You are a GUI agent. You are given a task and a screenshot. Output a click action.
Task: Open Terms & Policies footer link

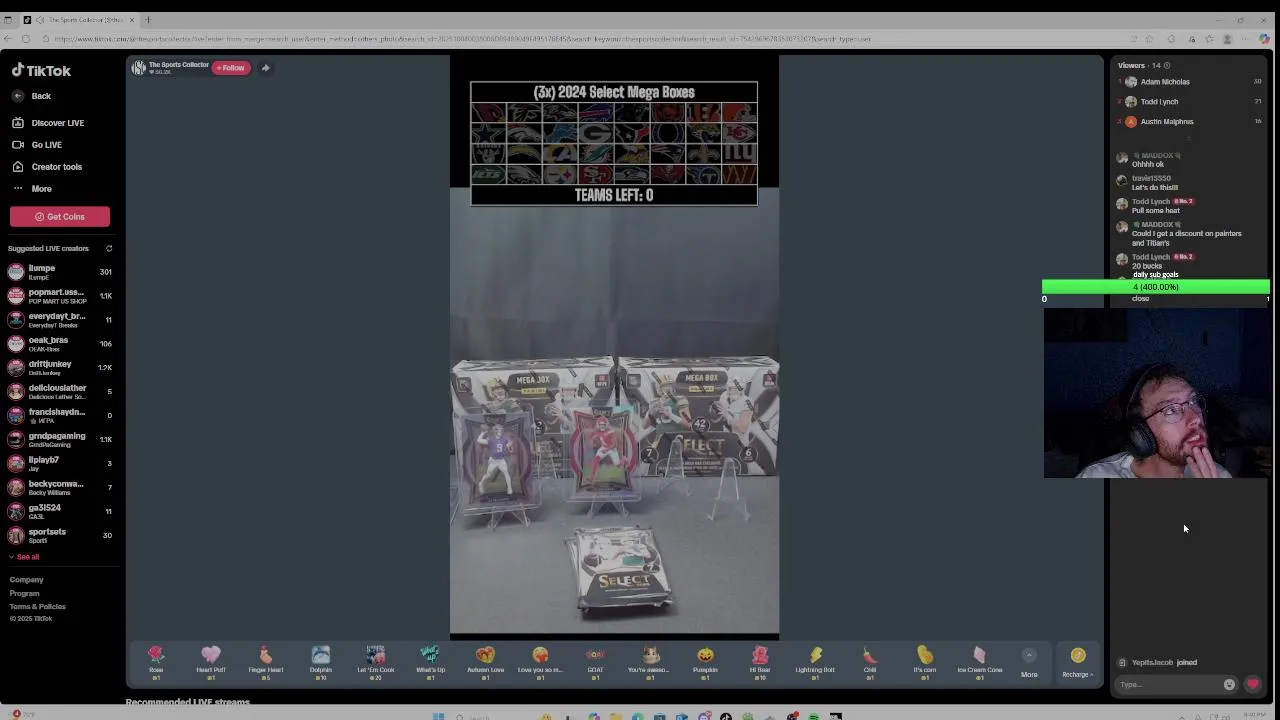tap(38, 607)
